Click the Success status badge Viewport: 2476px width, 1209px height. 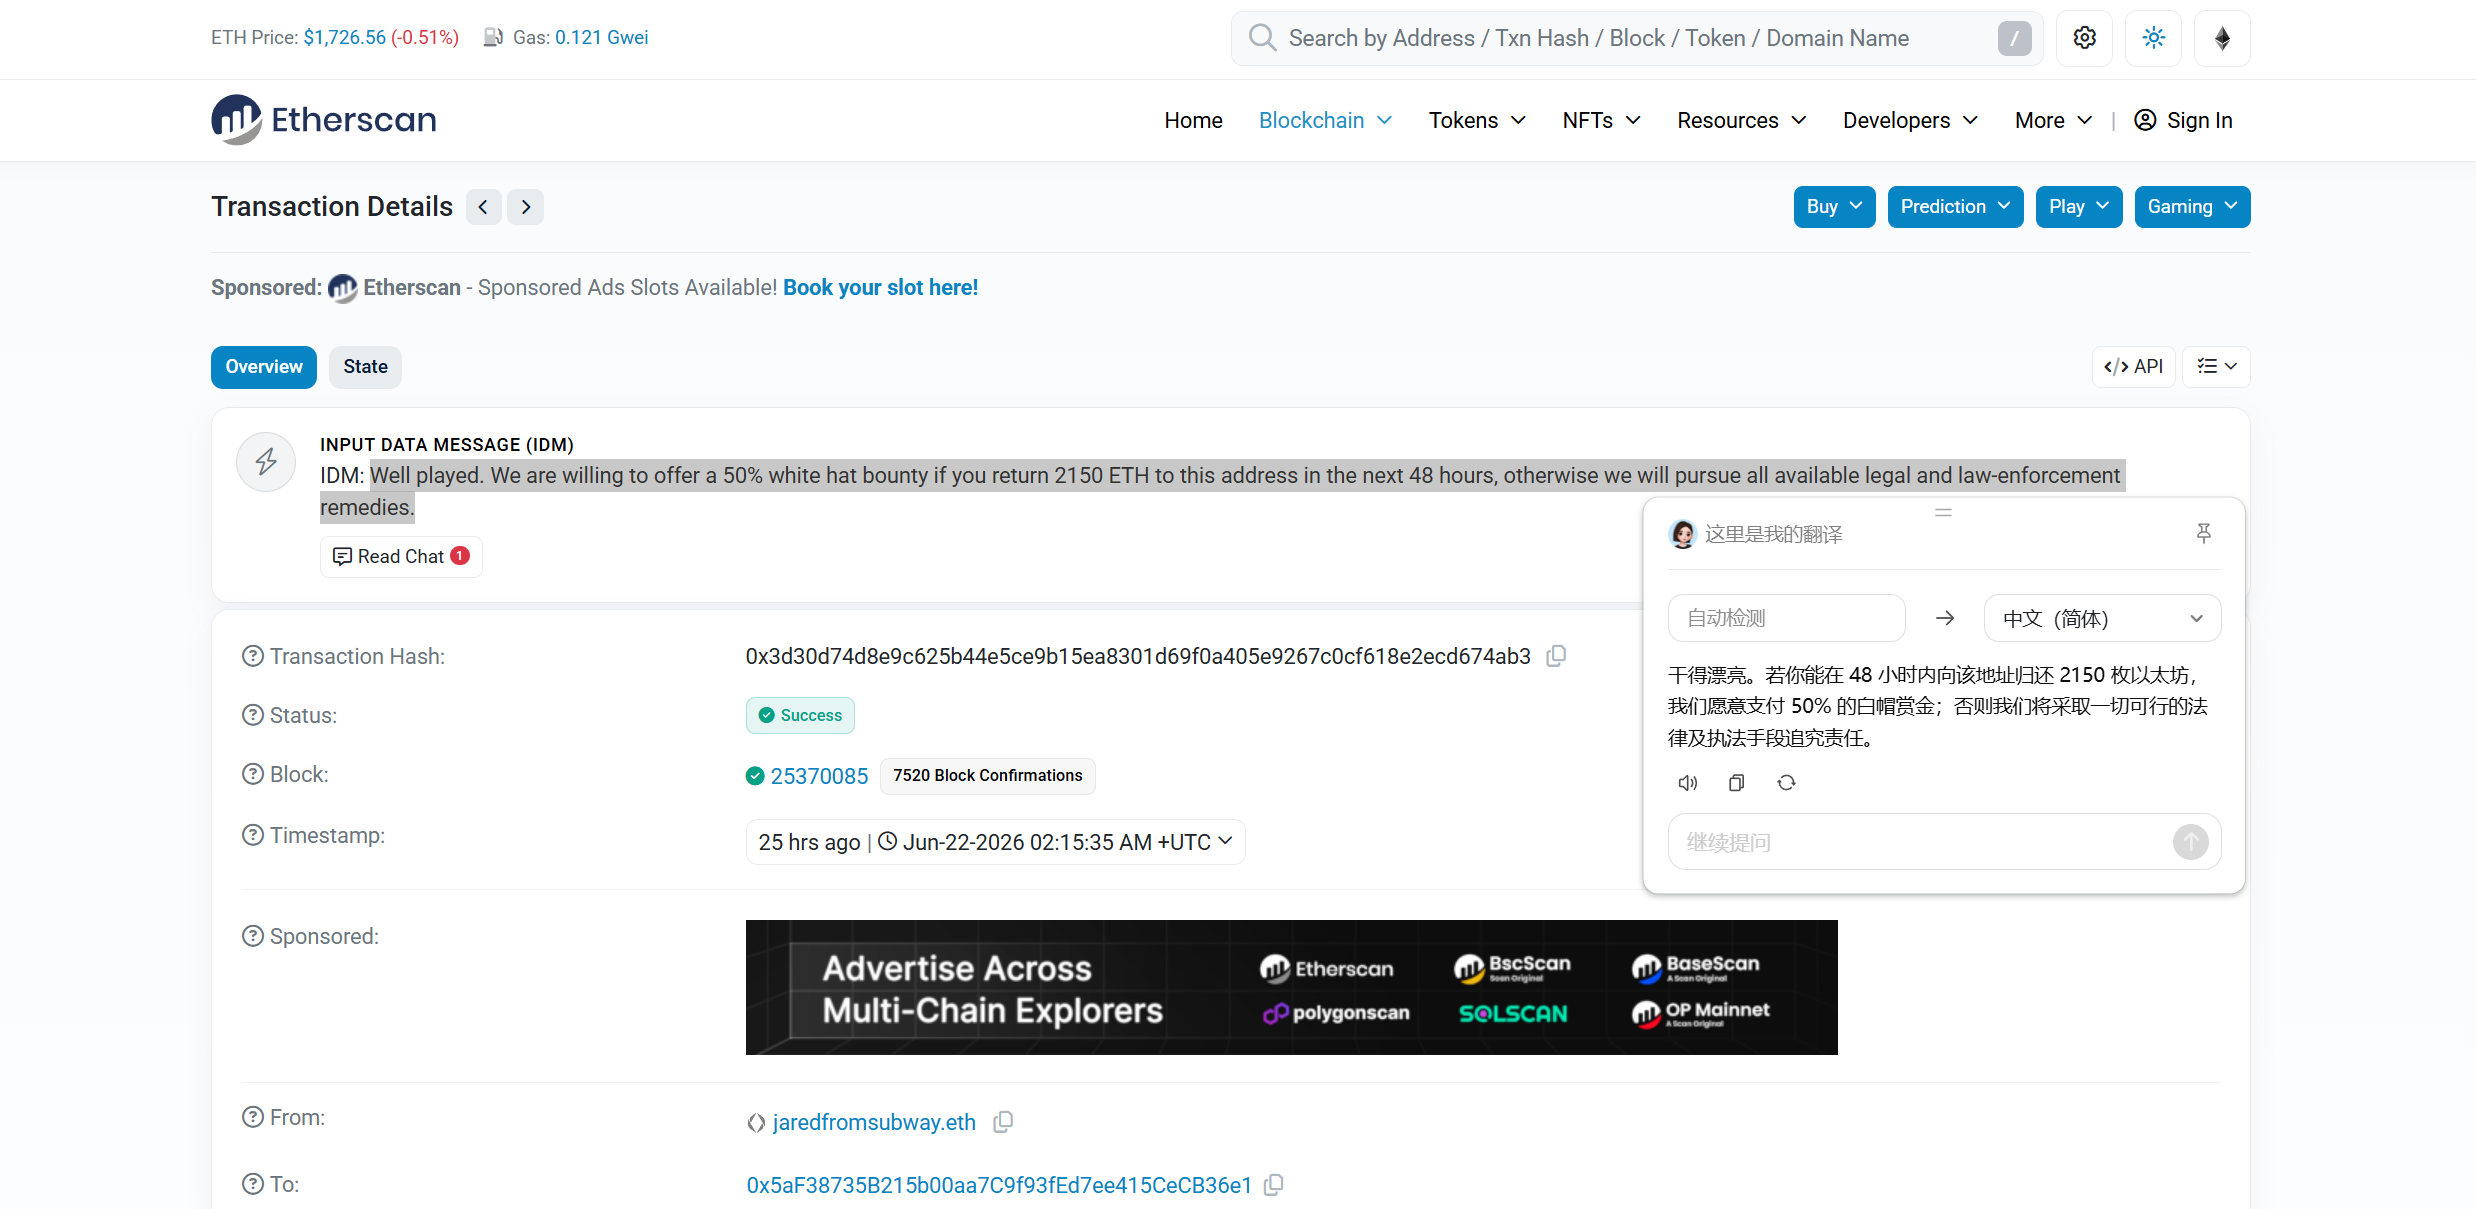(800, 715)
